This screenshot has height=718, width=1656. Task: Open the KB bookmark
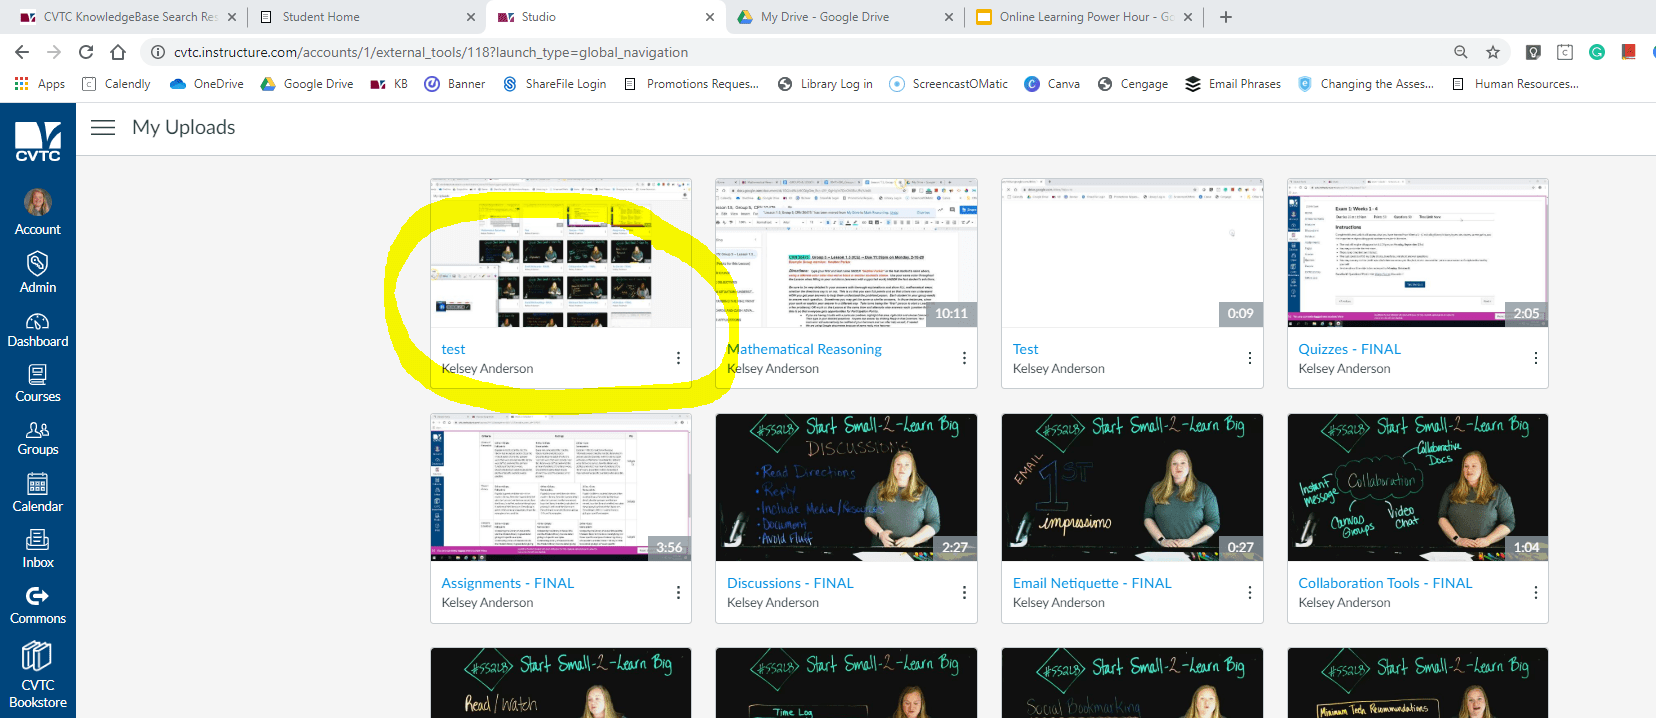click(x=389, y=84)
